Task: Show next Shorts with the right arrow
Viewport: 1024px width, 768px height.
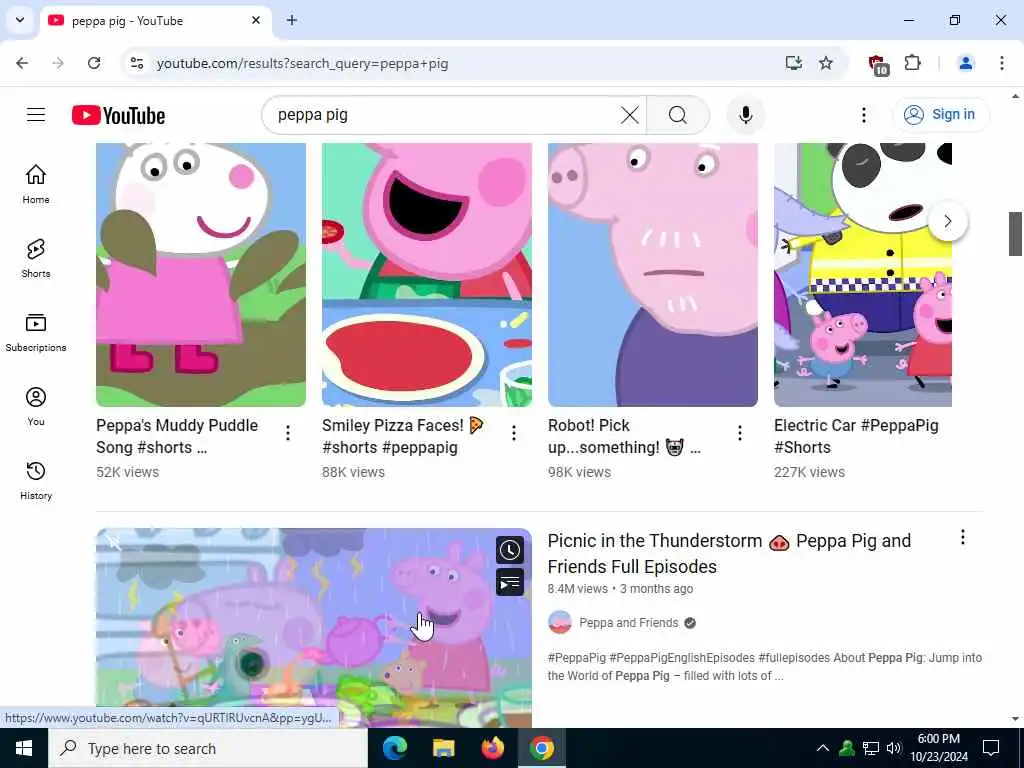Action: [948, 221]
